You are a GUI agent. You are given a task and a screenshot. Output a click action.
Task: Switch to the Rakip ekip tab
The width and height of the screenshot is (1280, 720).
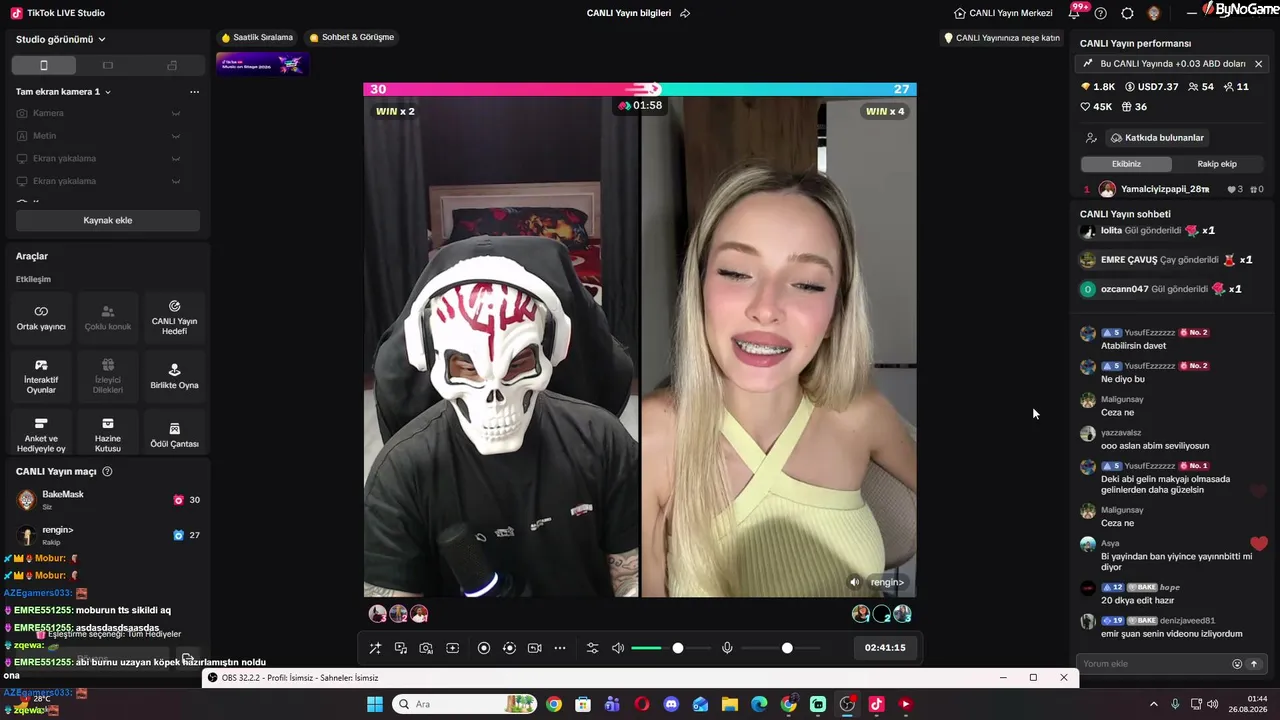click(x=1217, y=164)
